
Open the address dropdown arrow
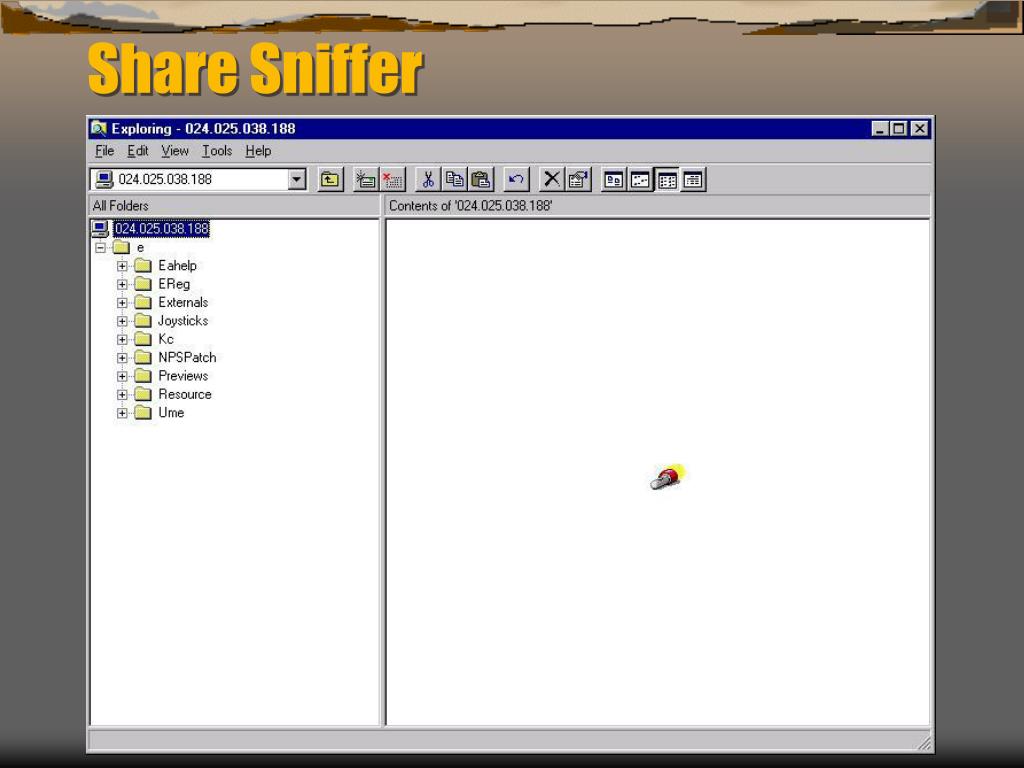[296, 180]
